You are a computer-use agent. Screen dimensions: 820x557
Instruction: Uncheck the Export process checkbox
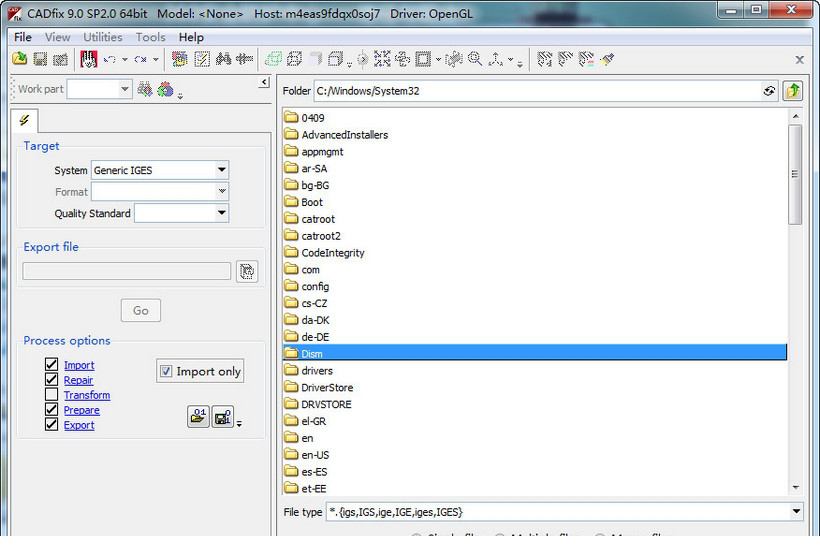click(51, 424)
